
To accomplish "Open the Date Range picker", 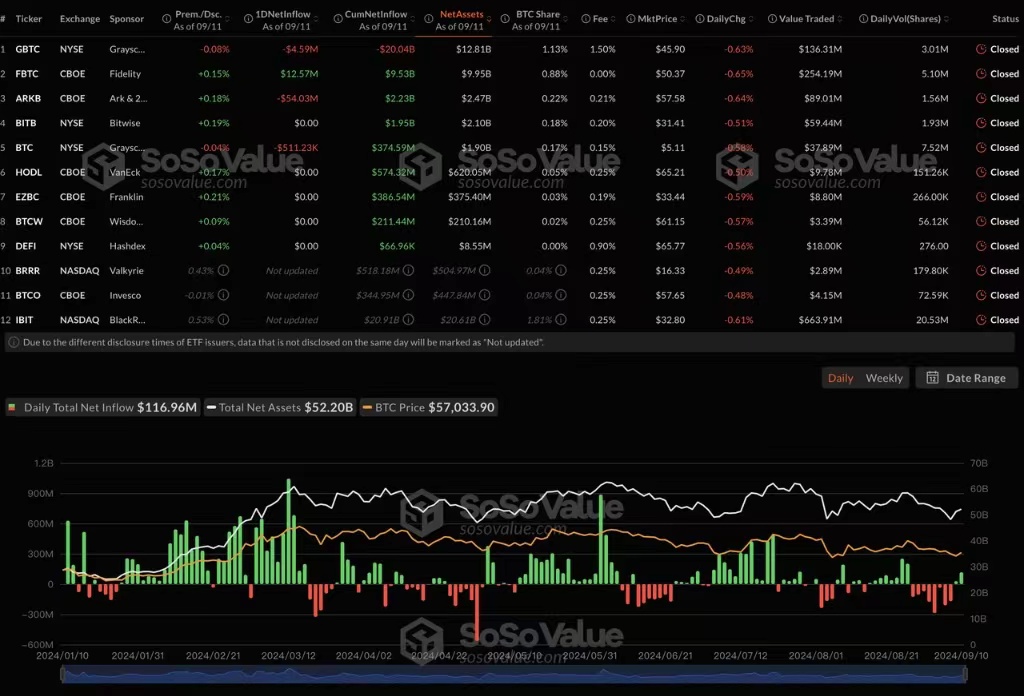I will 966,378.
